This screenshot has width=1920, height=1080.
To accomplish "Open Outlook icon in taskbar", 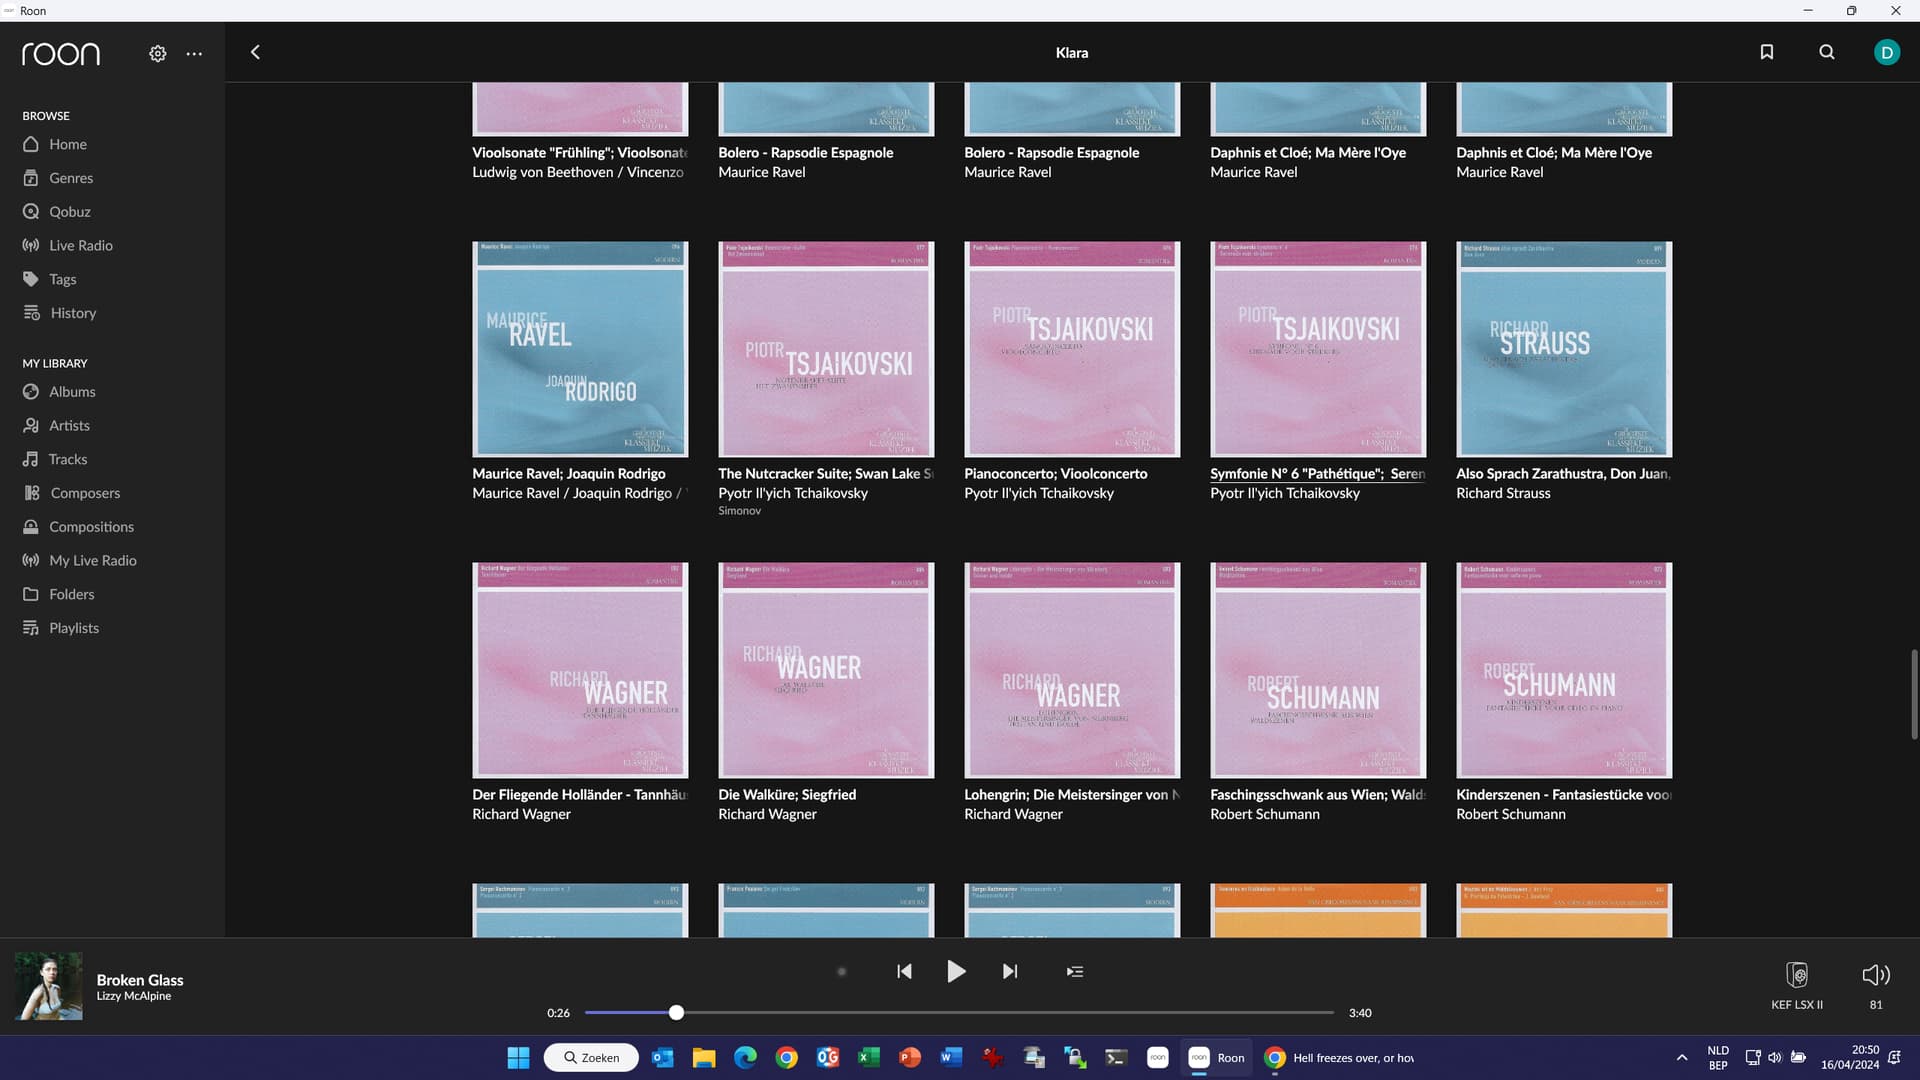I will click(x=663, y=1058).
